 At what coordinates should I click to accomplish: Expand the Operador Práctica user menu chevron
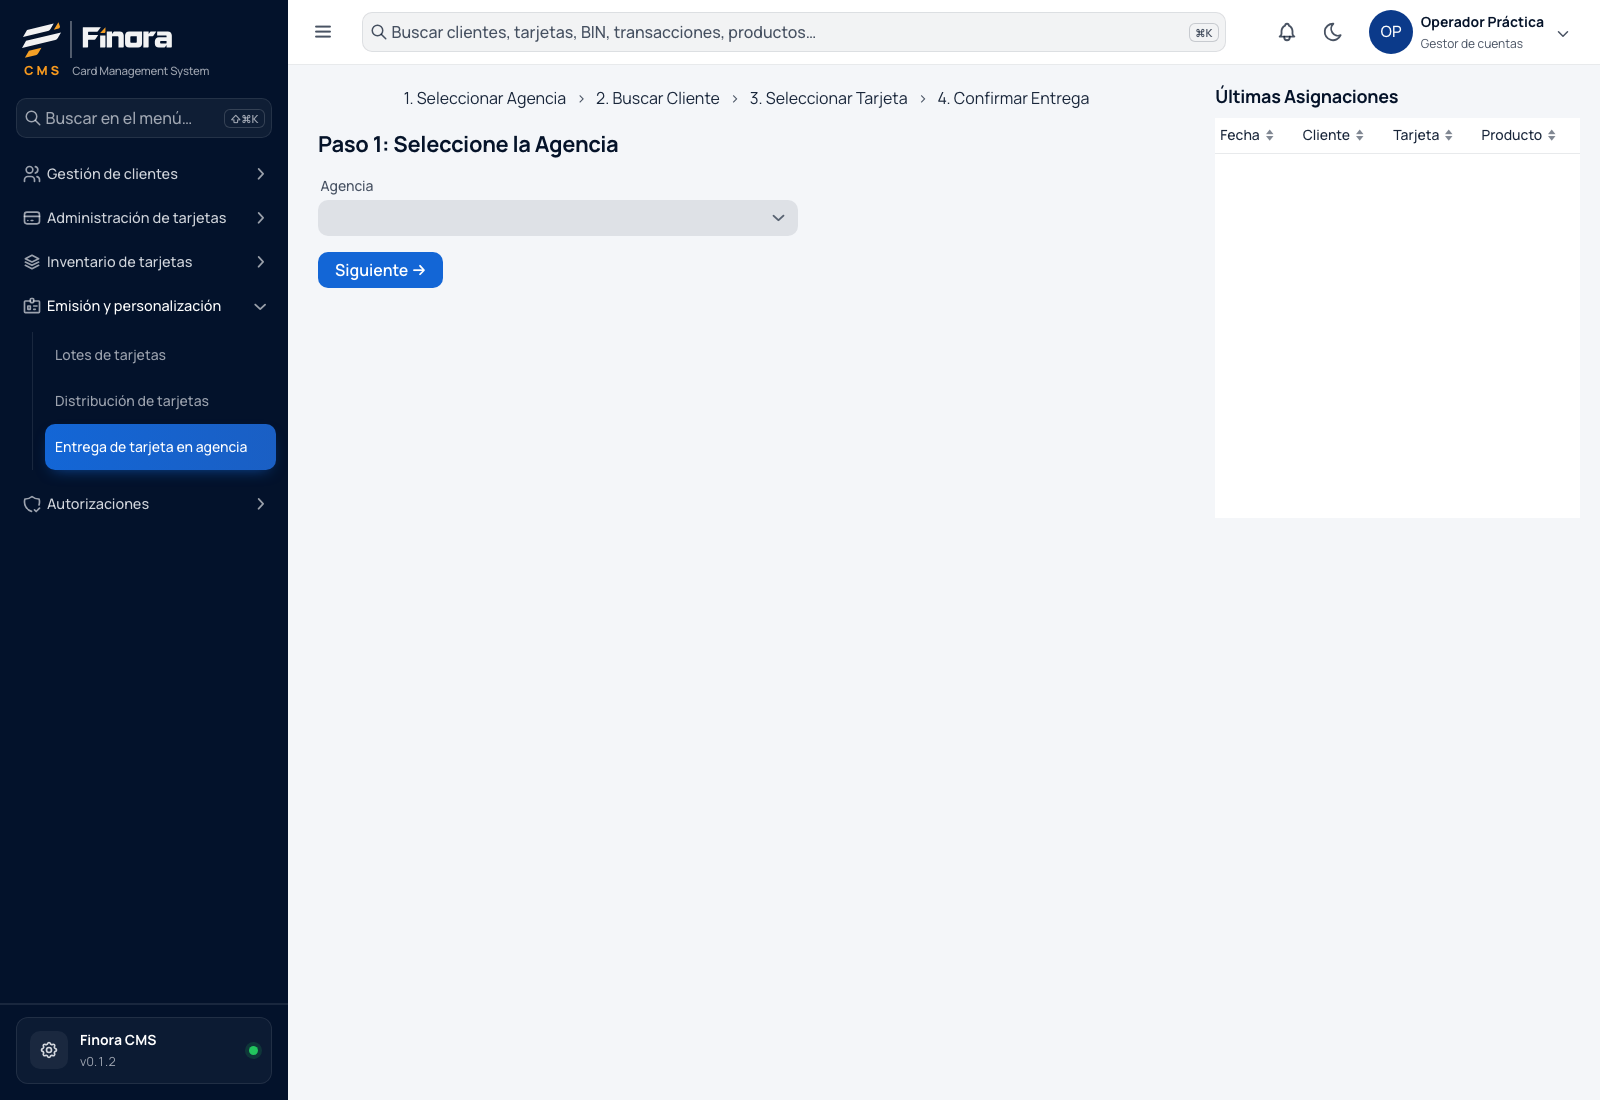click(x=1563, y=33)
